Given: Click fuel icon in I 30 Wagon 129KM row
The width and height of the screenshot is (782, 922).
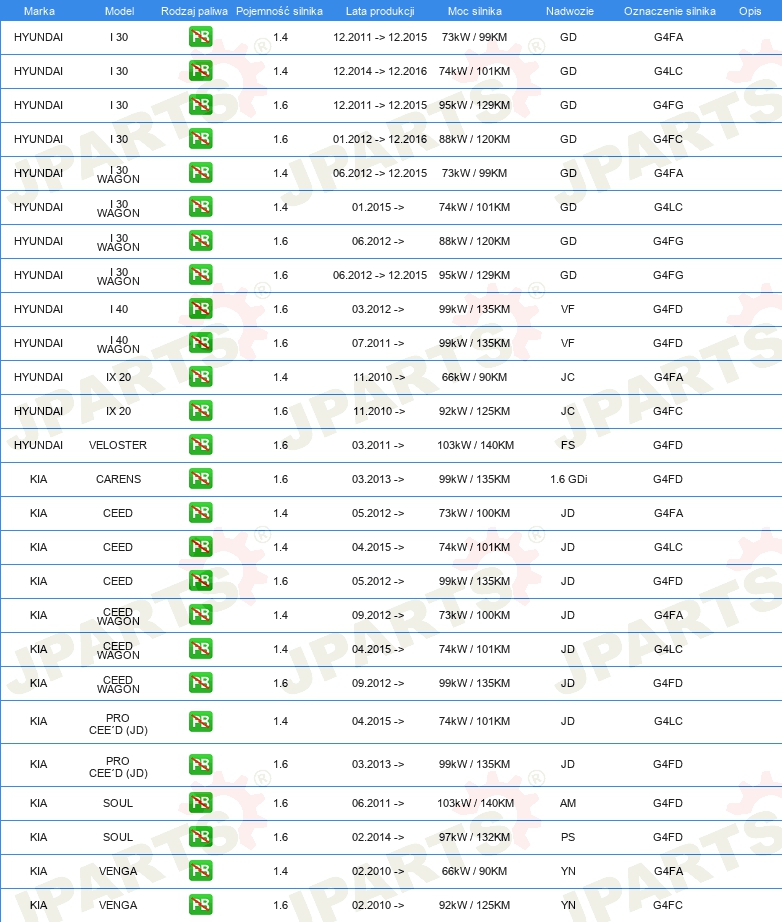Looking at the screenshot, I should [200, 275].
